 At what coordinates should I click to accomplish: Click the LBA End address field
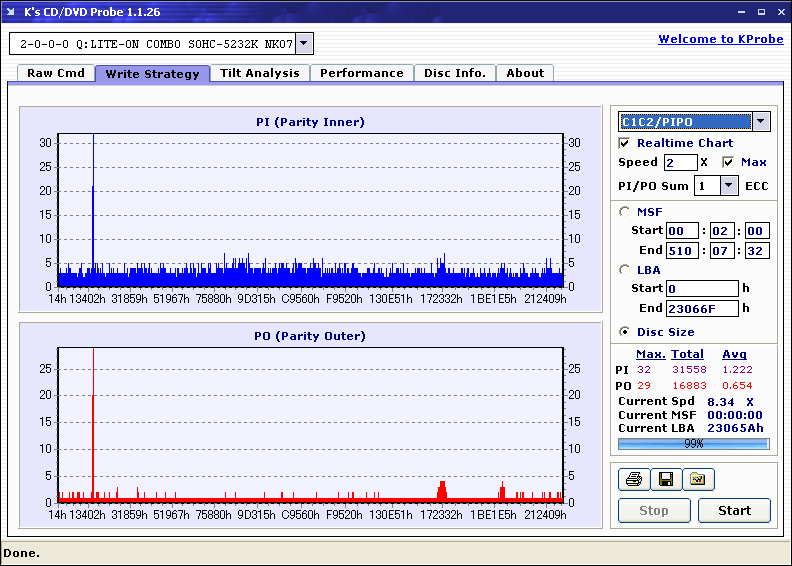point(702,308)
